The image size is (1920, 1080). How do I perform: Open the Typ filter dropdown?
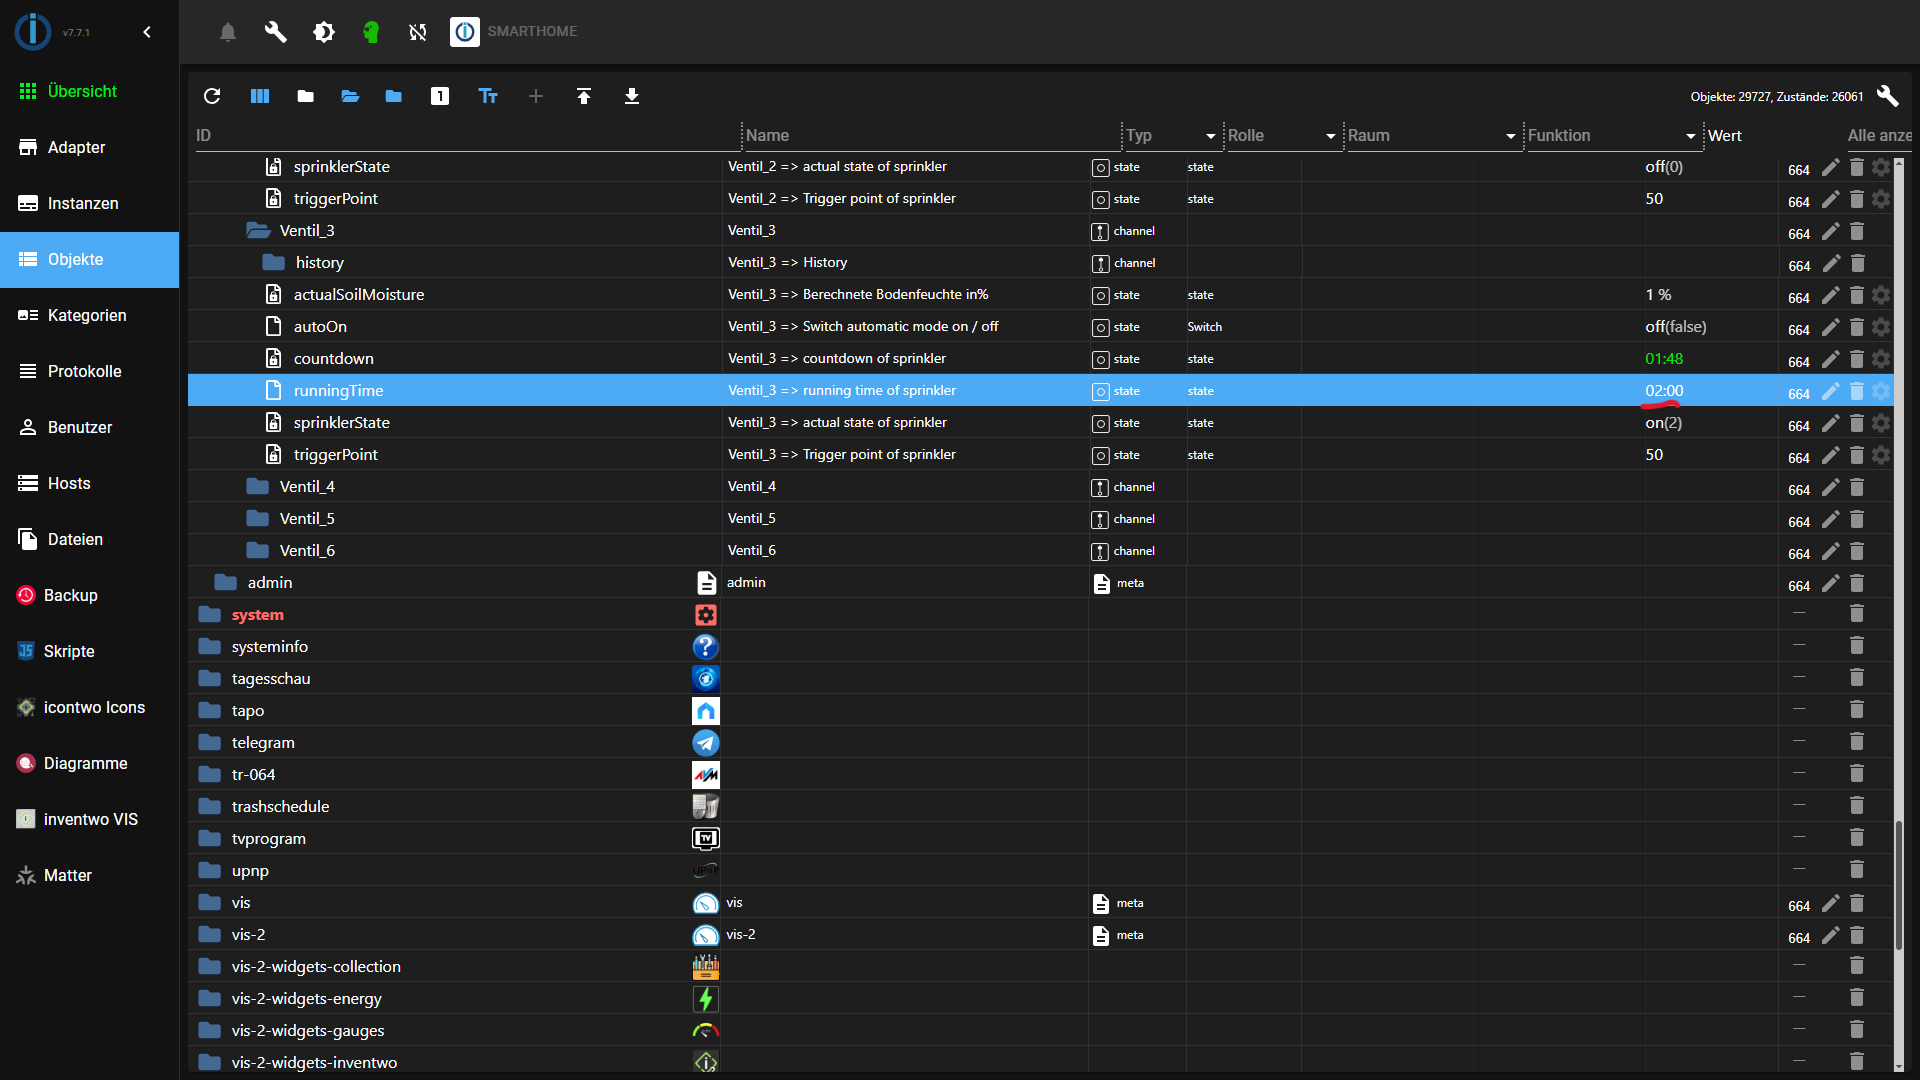point(1210,136)
